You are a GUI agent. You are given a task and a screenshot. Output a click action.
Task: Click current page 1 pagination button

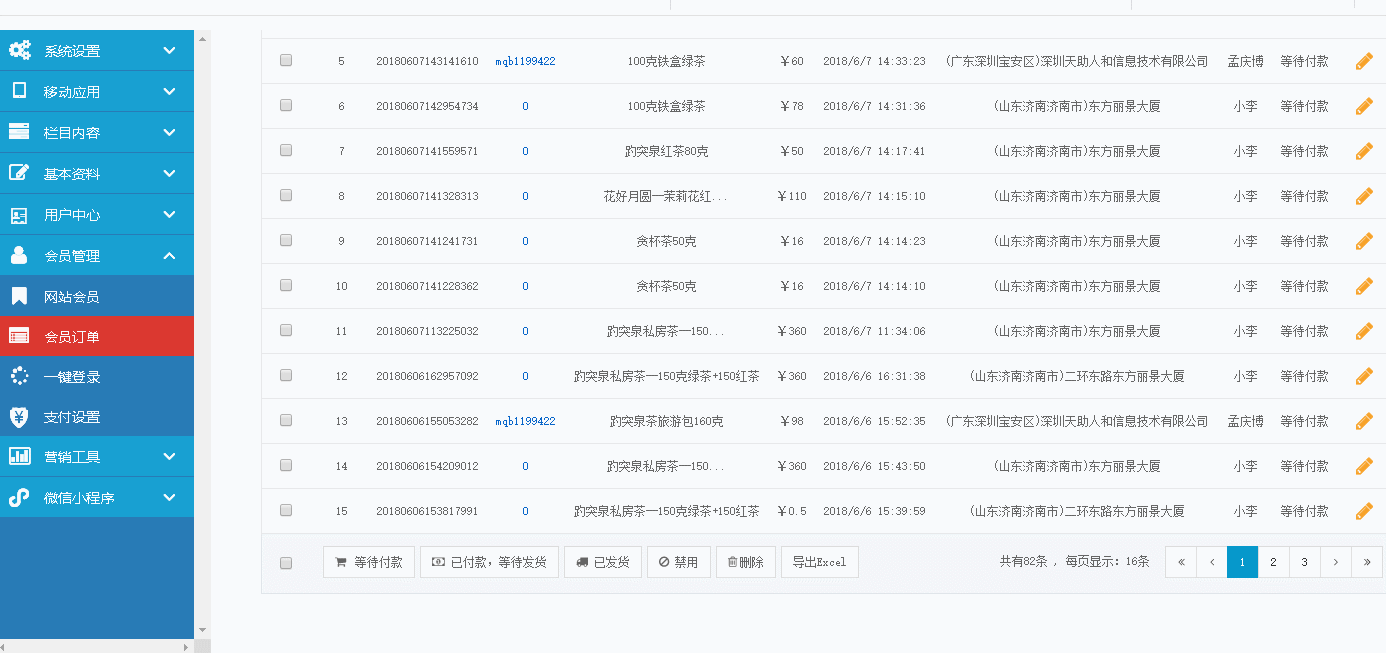tap(1242, 562)
